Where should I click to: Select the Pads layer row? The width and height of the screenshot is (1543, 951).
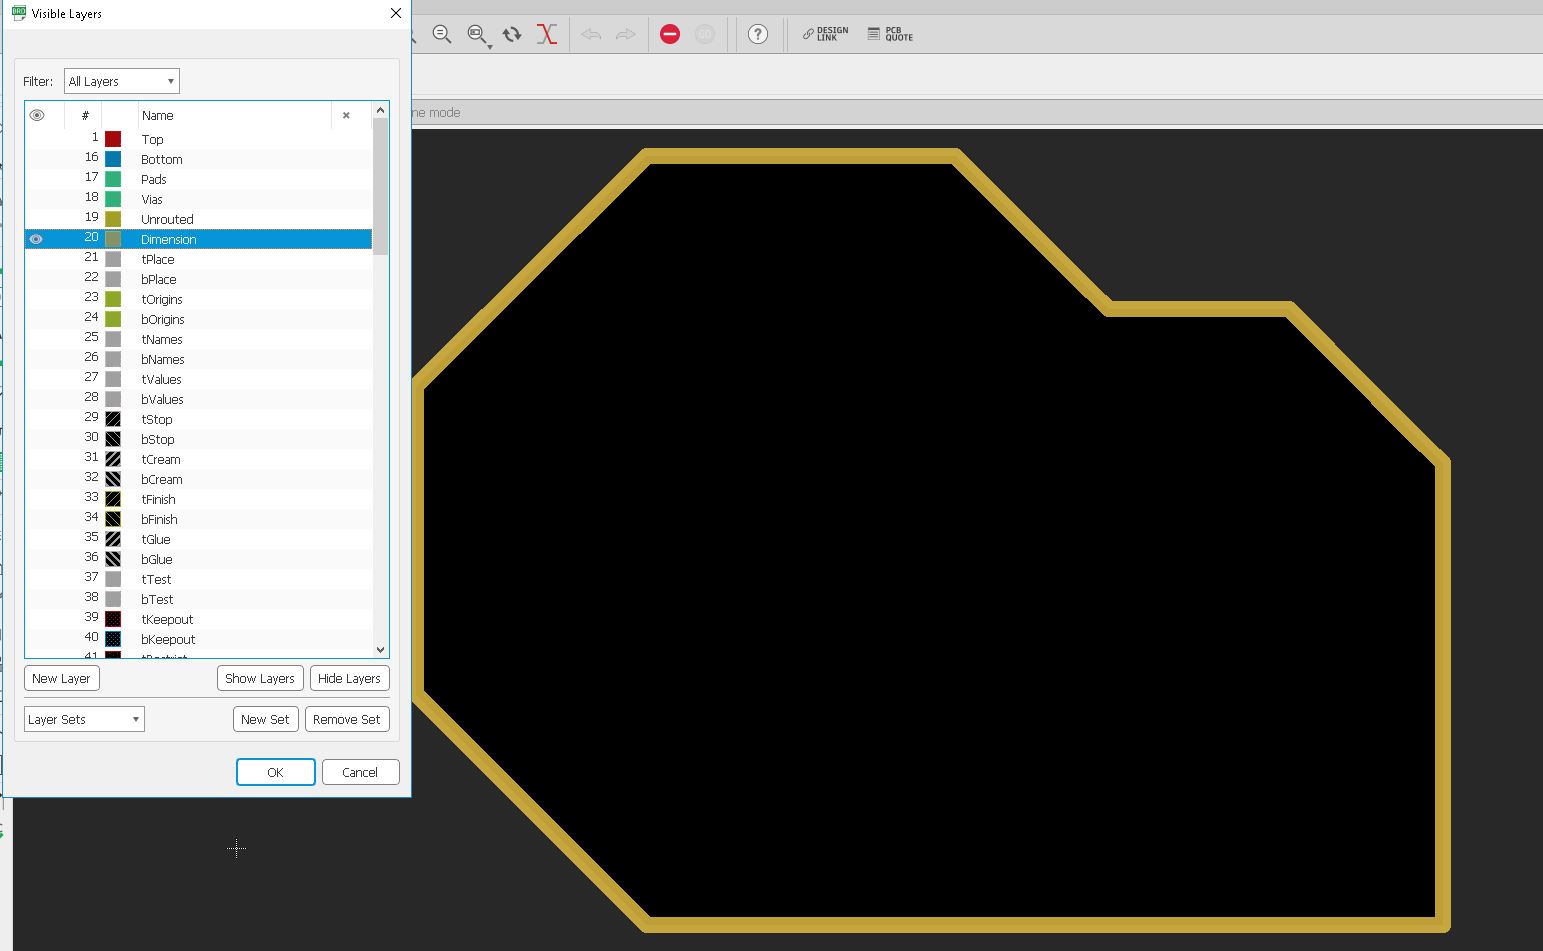click(198, 179)
